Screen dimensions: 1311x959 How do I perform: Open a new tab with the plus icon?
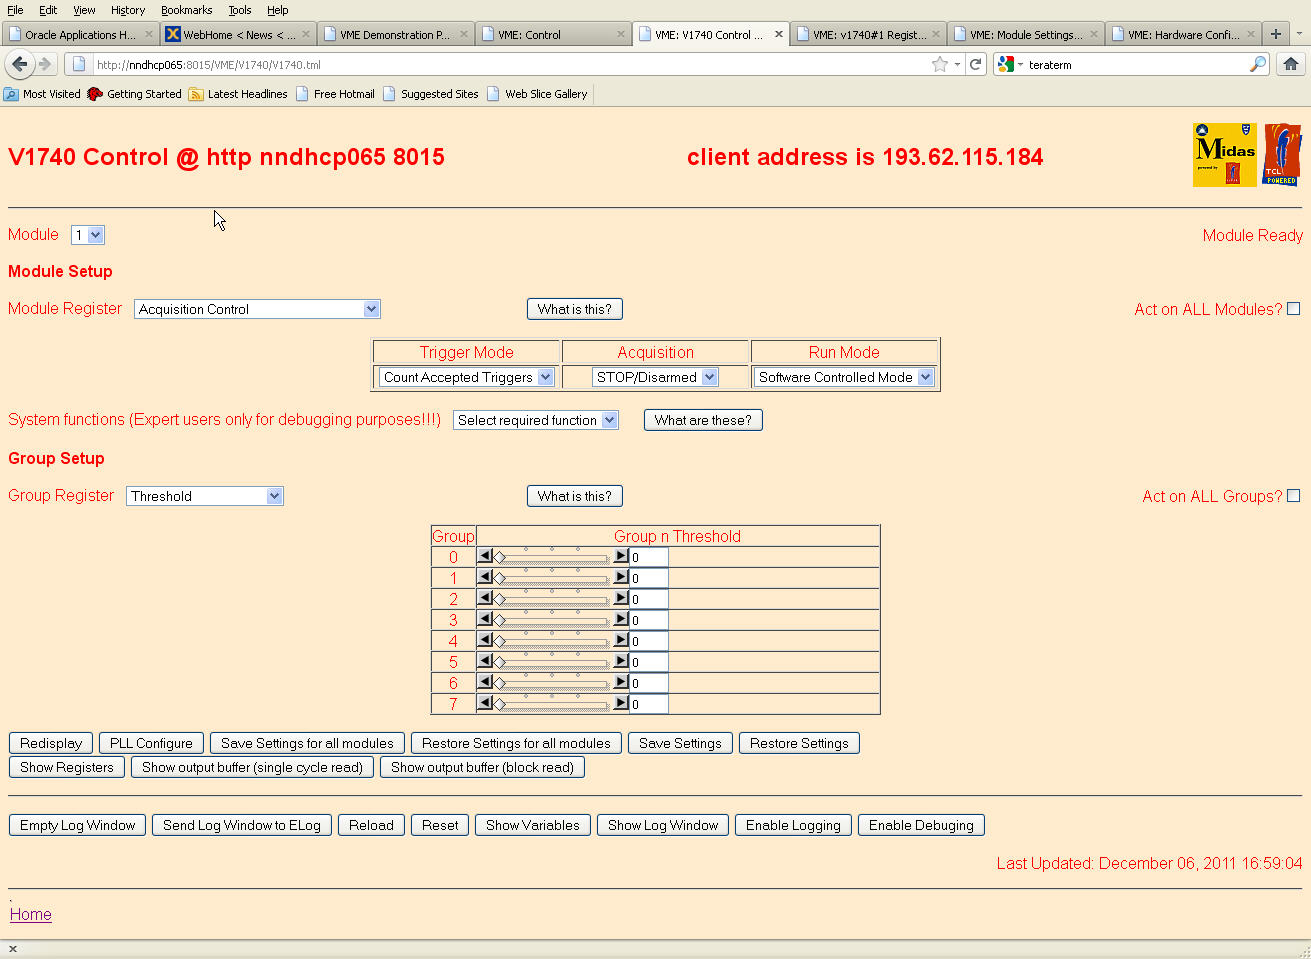coord(1276,34)
